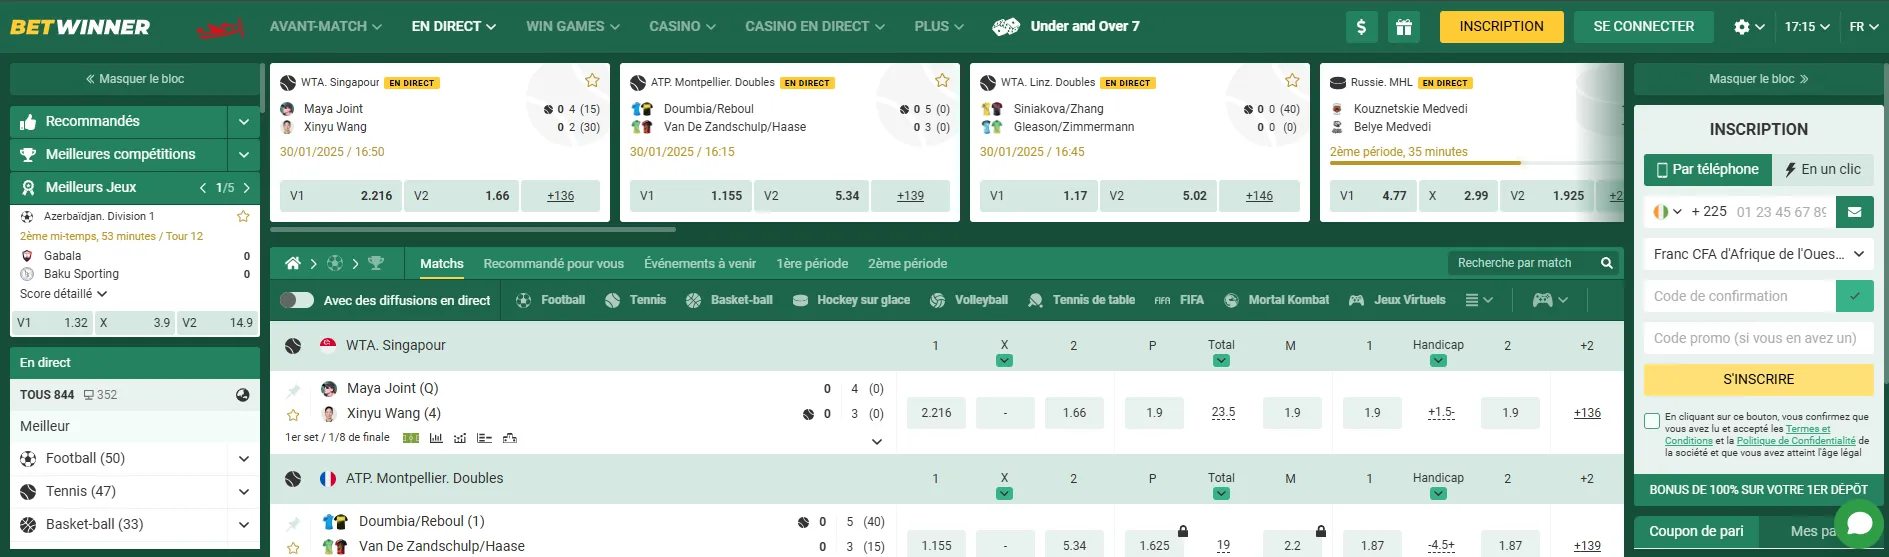The width and height of the screenshot is (1889, 557).
Task: Open the Under and Over 7 dice game
Action: [x=1066, y=27]
